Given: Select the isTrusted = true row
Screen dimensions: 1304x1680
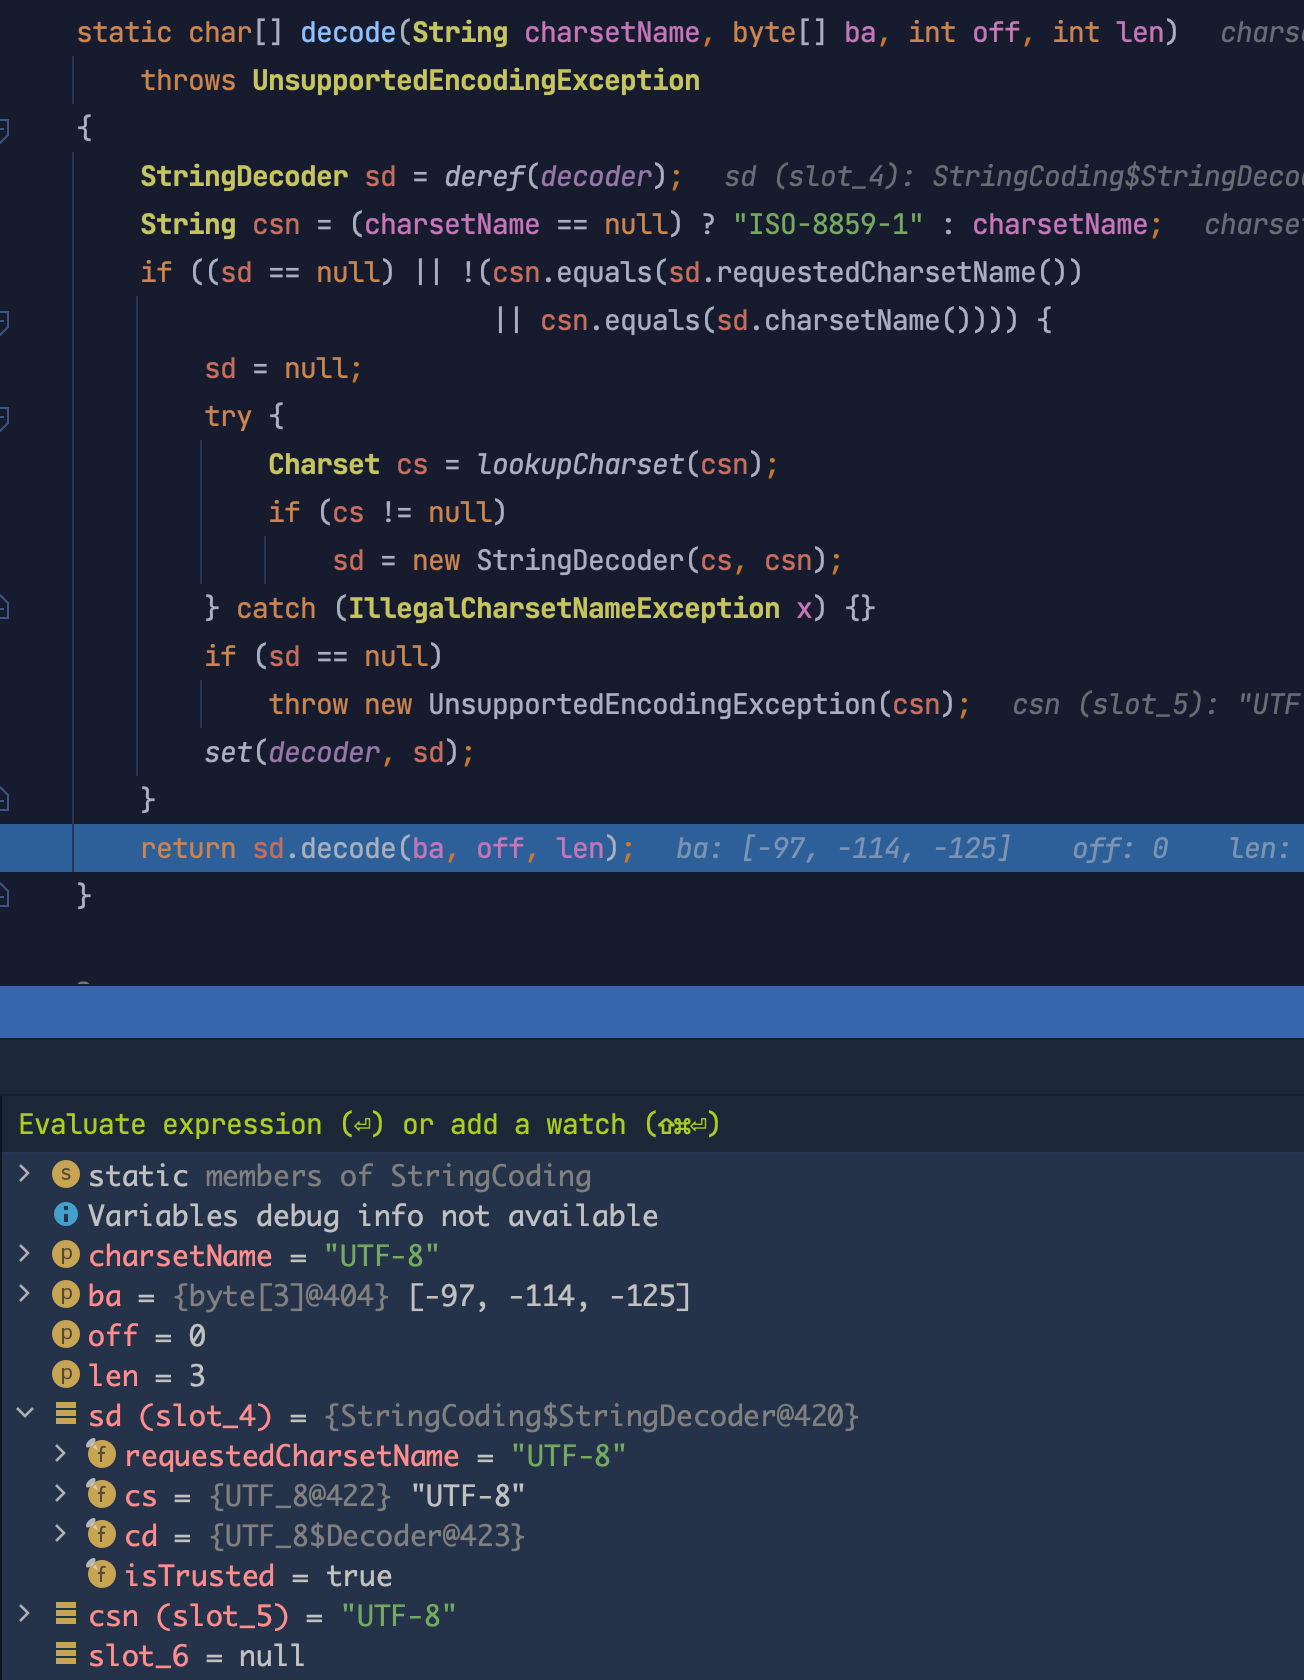Looking at the screenshot, I should coord(652,1575).
